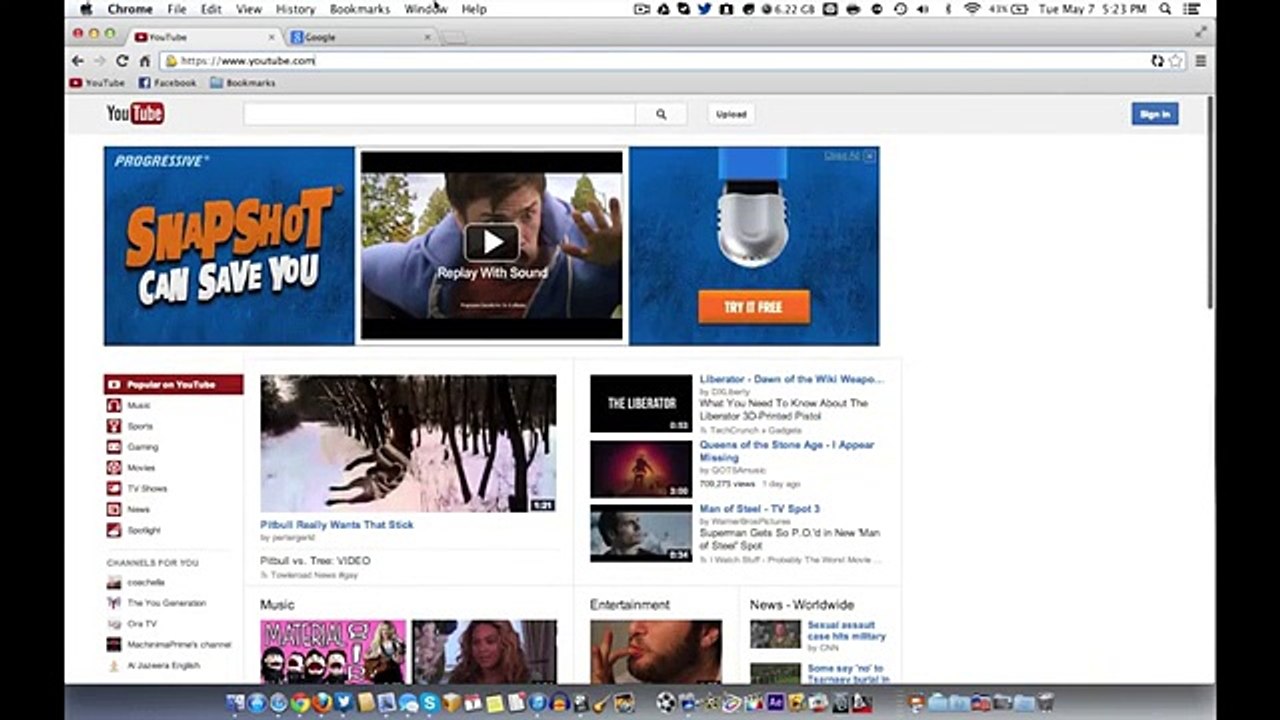The width and height of the screenshot is (1280, 720).
Task: Open Ora TV channel
Action: pyautogui.click(x=142, y=624)
